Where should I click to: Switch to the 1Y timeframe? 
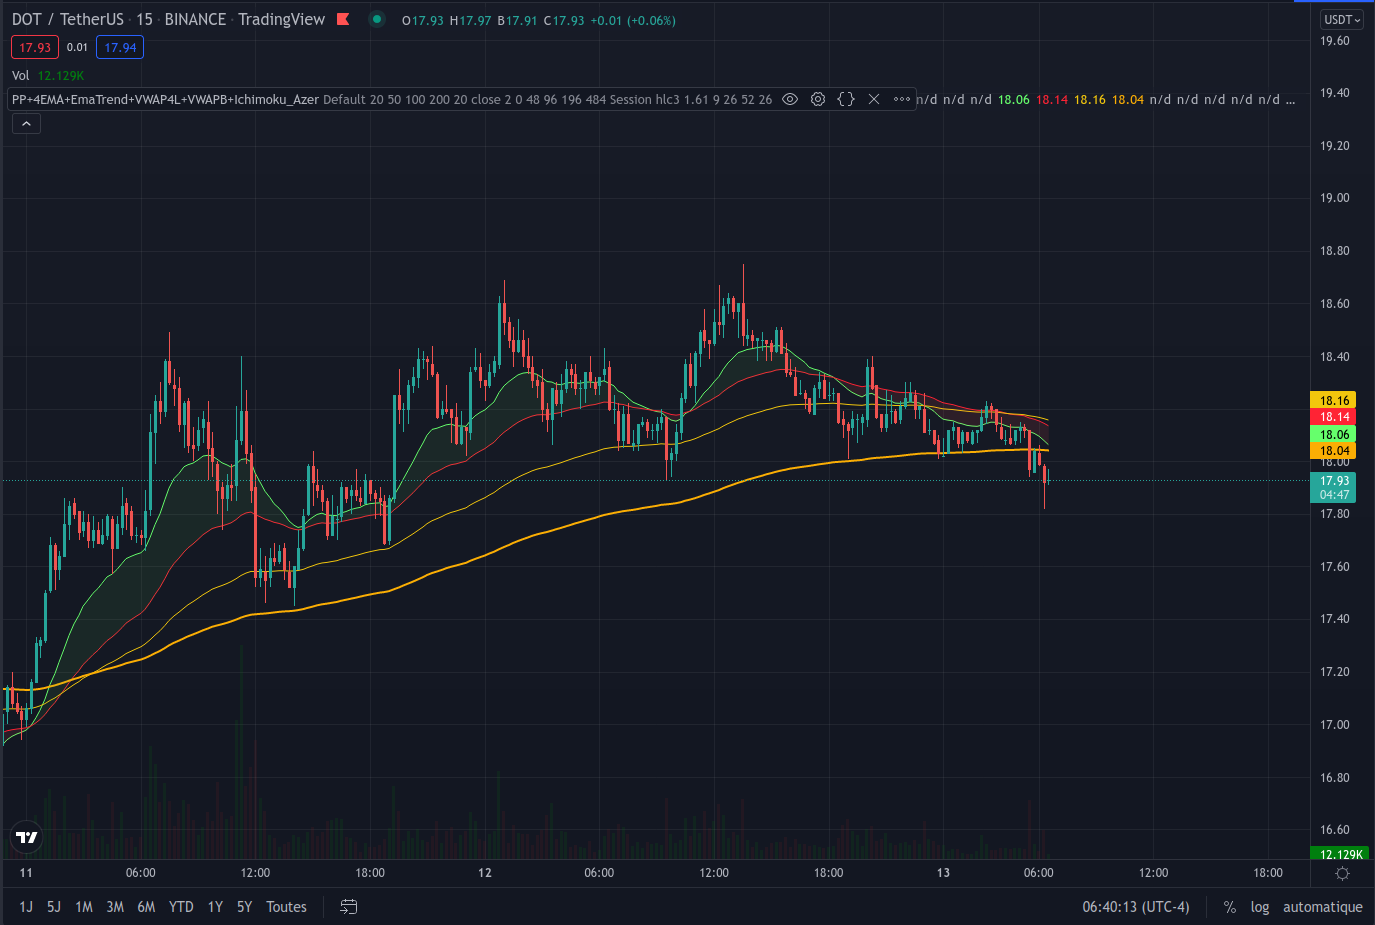pos(214,906)
